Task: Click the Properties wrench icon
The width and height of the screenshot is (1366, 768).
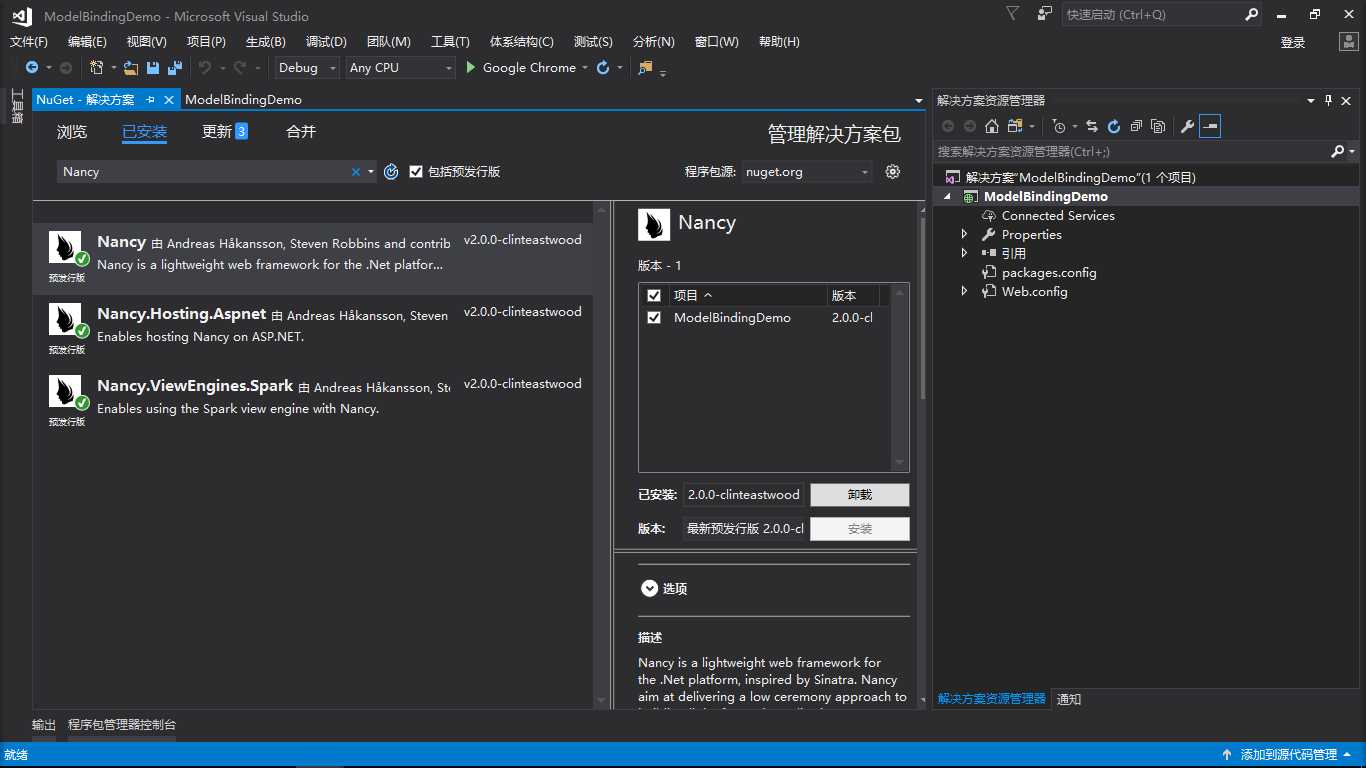Action: tap(1187, 126)
